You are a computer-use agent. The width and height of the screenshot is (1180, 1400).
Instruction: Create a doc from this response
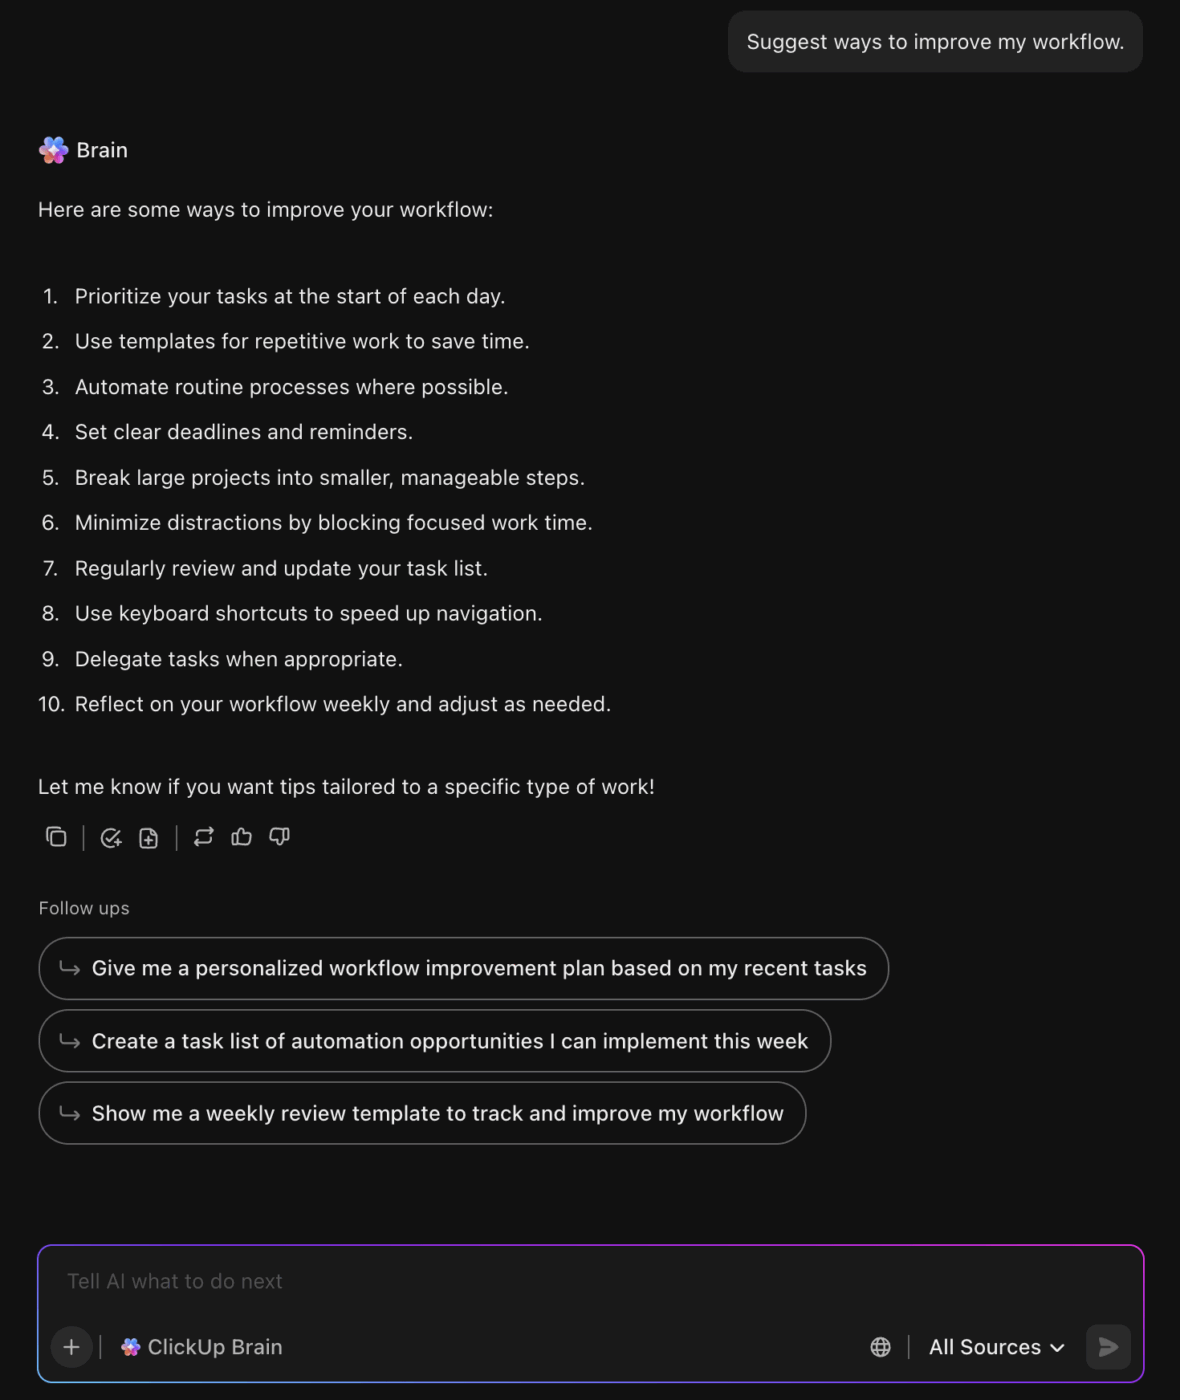(x=148, y=837)
